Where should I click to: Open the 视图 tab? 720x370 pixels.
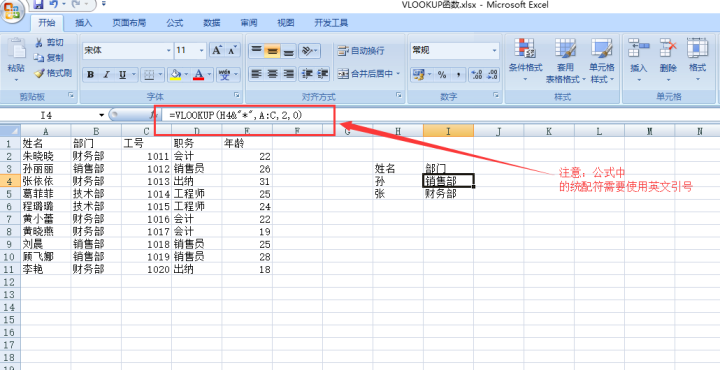pos(286,23)
